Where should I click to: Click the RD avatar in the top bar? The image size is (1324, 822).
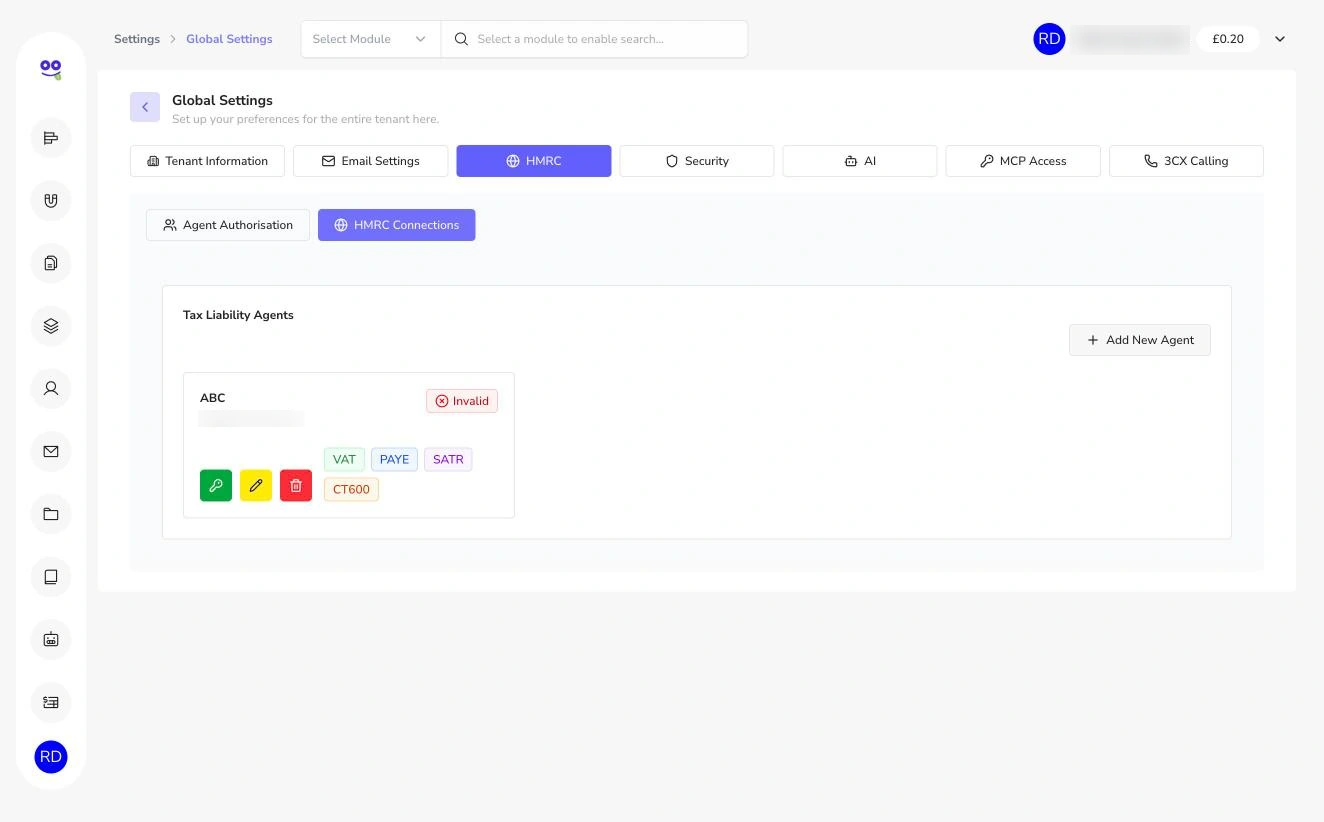coord(1049,39)
